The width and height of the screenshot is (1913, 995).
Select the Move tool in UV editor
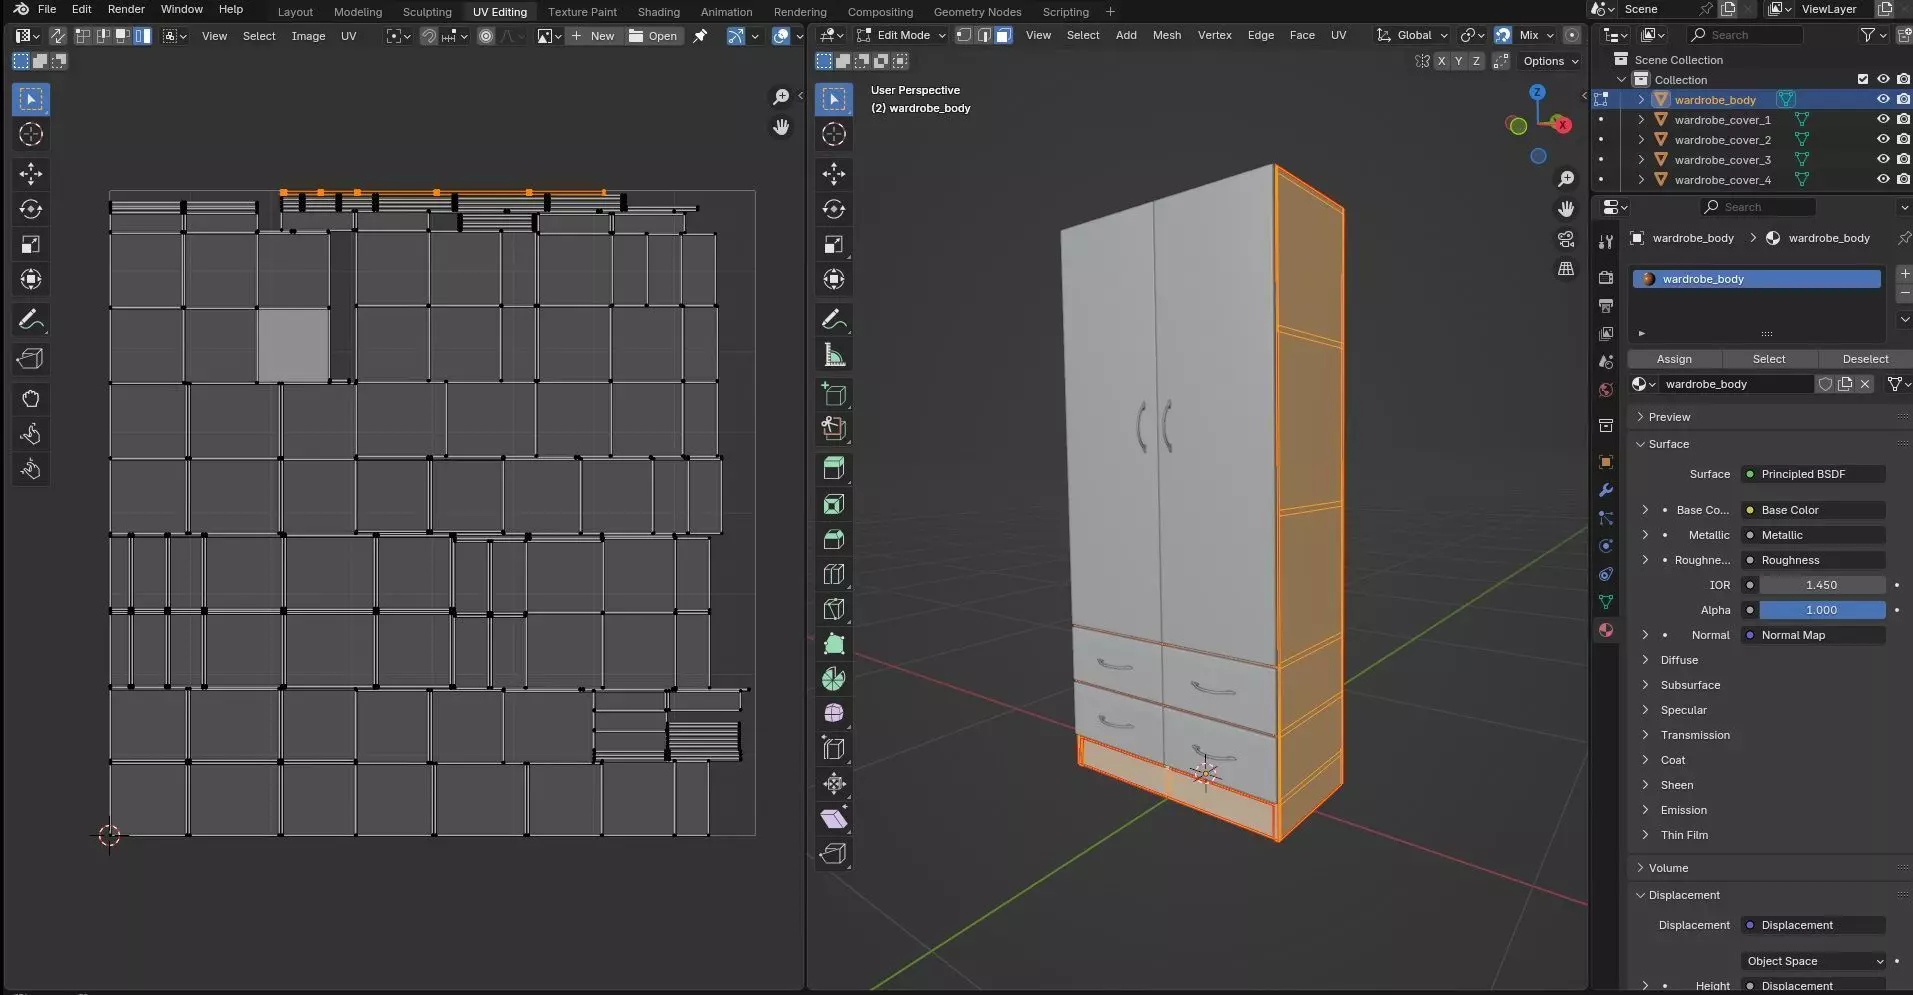(x=31, y=174)
